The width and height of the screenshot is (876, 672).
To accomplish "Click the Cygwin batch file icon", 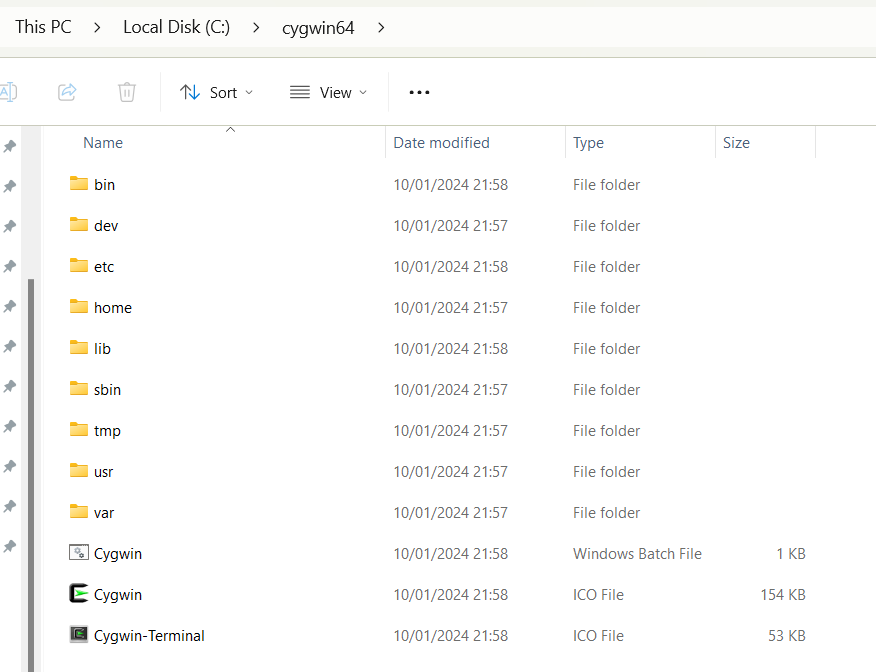I will click(x=79, y=553).
